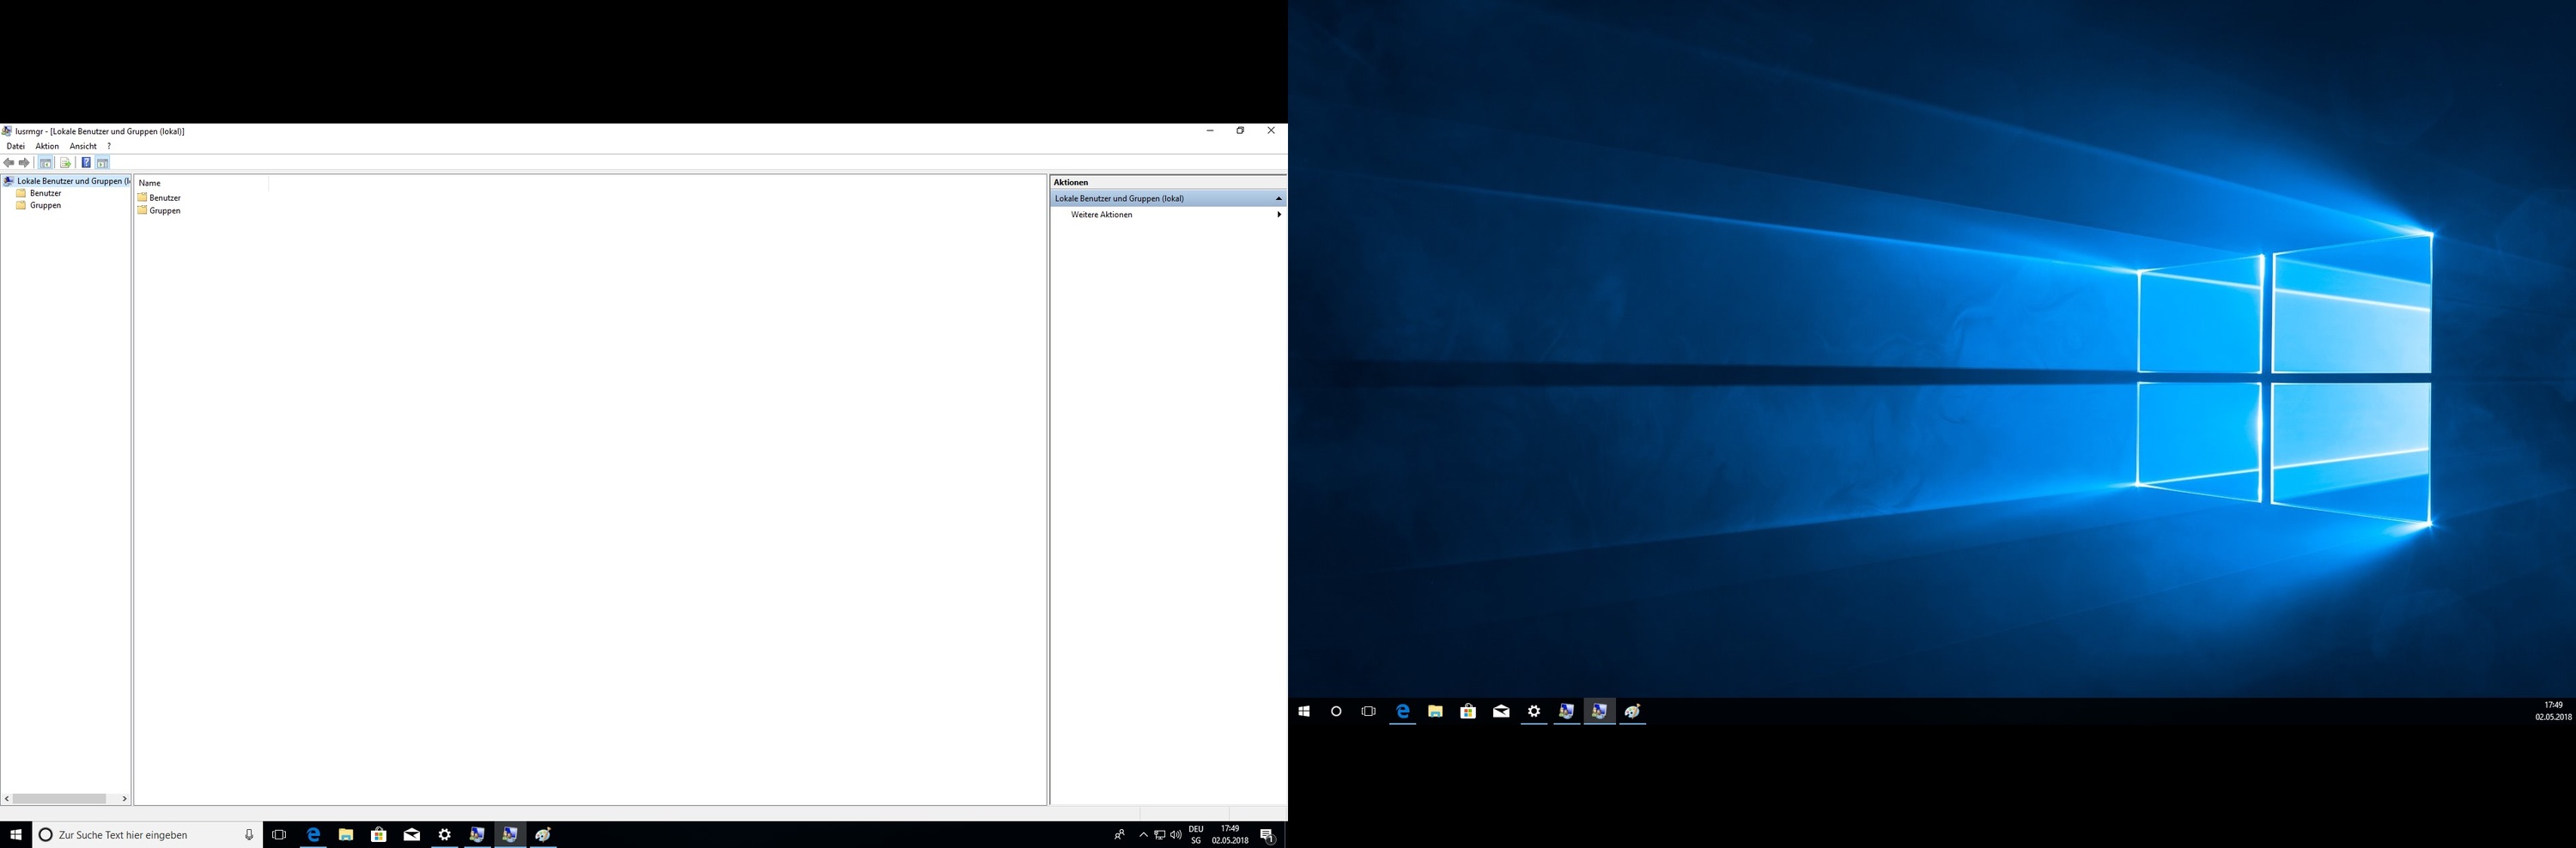This screenshot has height=848, width=2576.
Task: Click the Forward arrow in the lusrmgr toolbar
Action: 24,163
